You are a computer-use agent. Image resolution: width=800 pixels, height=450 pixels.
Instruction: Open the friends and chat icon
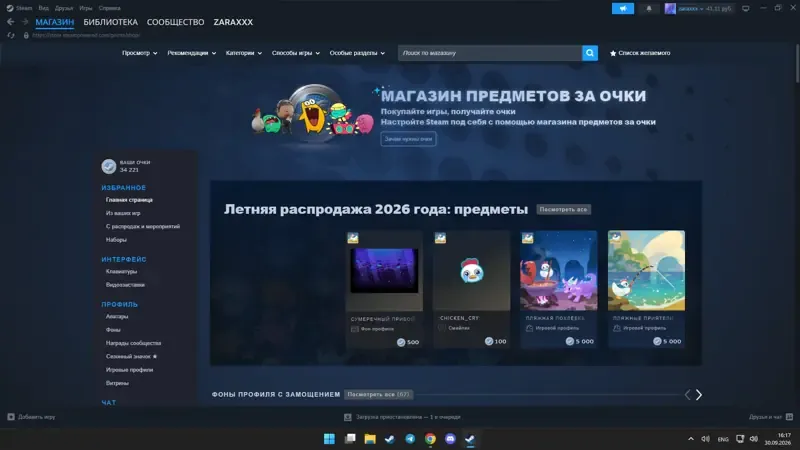click(x=789, y=417)
